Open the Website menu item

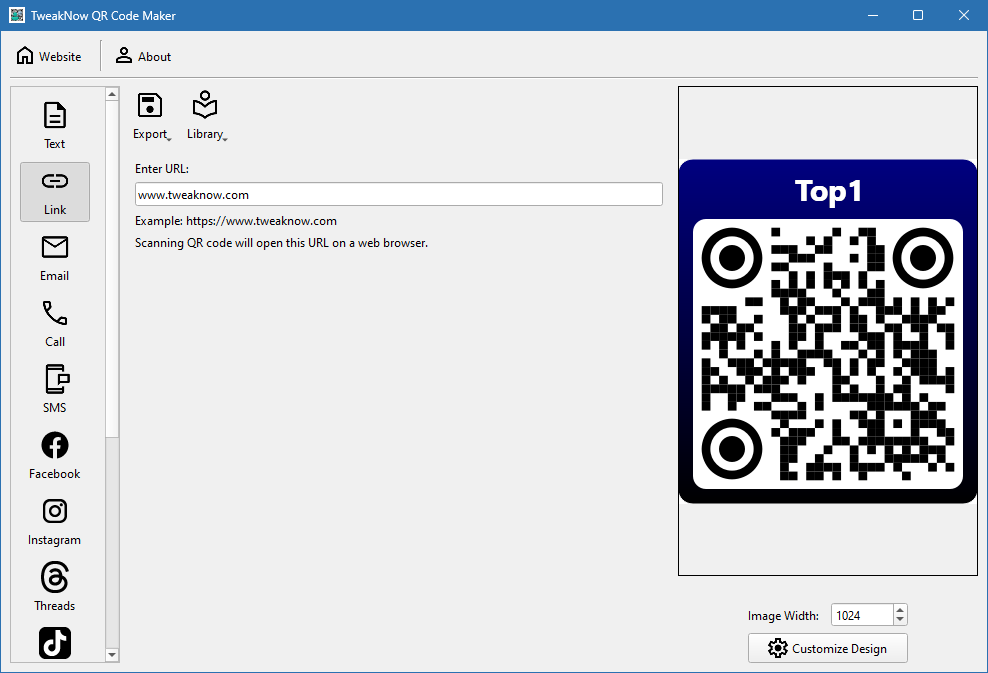49,56
